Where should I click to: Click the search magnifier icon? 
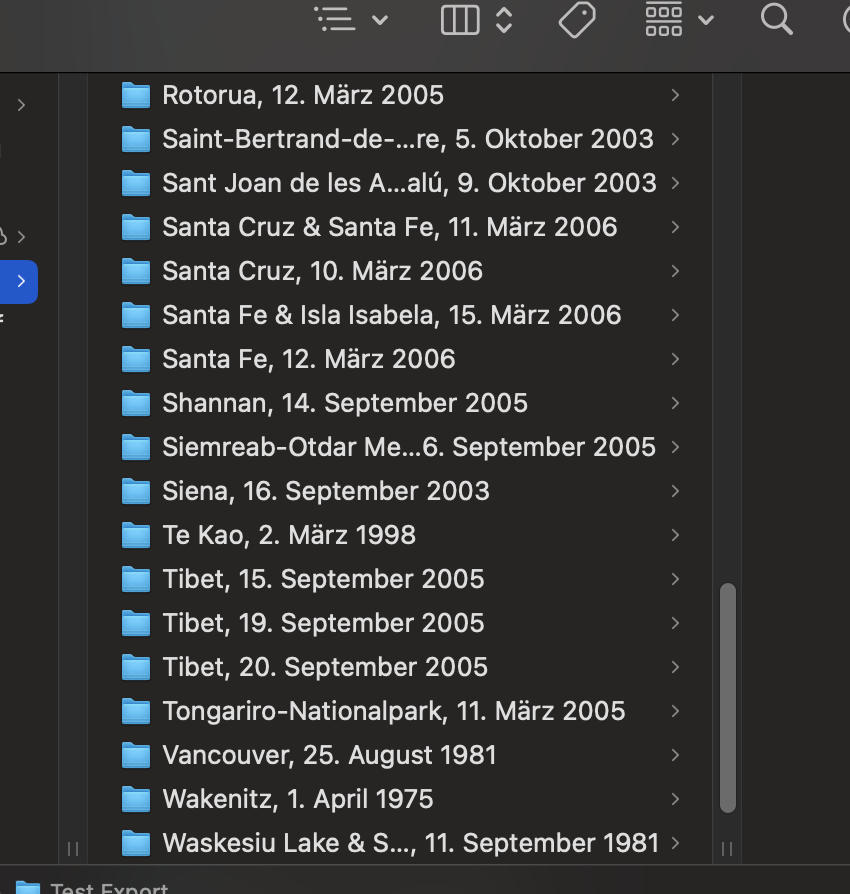pos(776,19)
